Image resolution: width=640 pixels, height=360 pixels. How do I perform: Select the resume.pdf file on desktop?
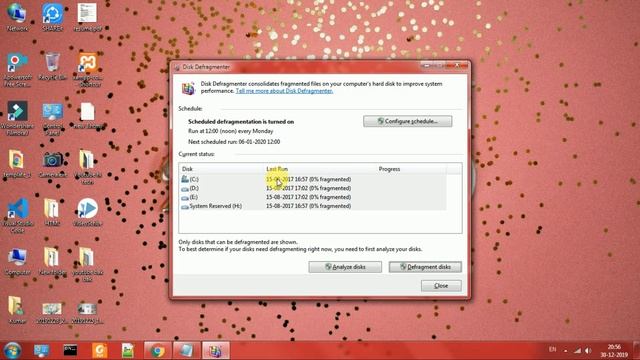[87, 17]
